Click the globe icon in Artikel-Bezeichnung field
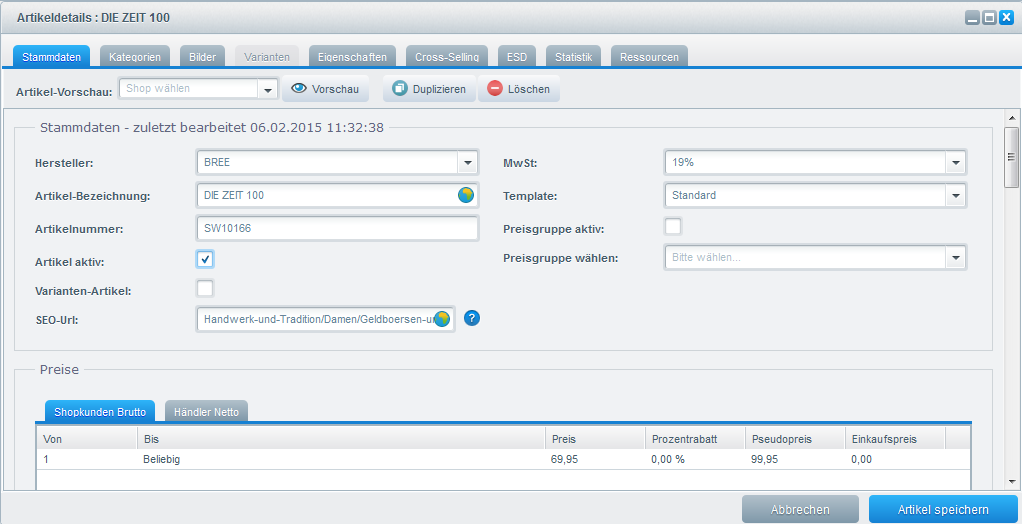This screenshot has height=524, width=1022. [x=466, y=196]
